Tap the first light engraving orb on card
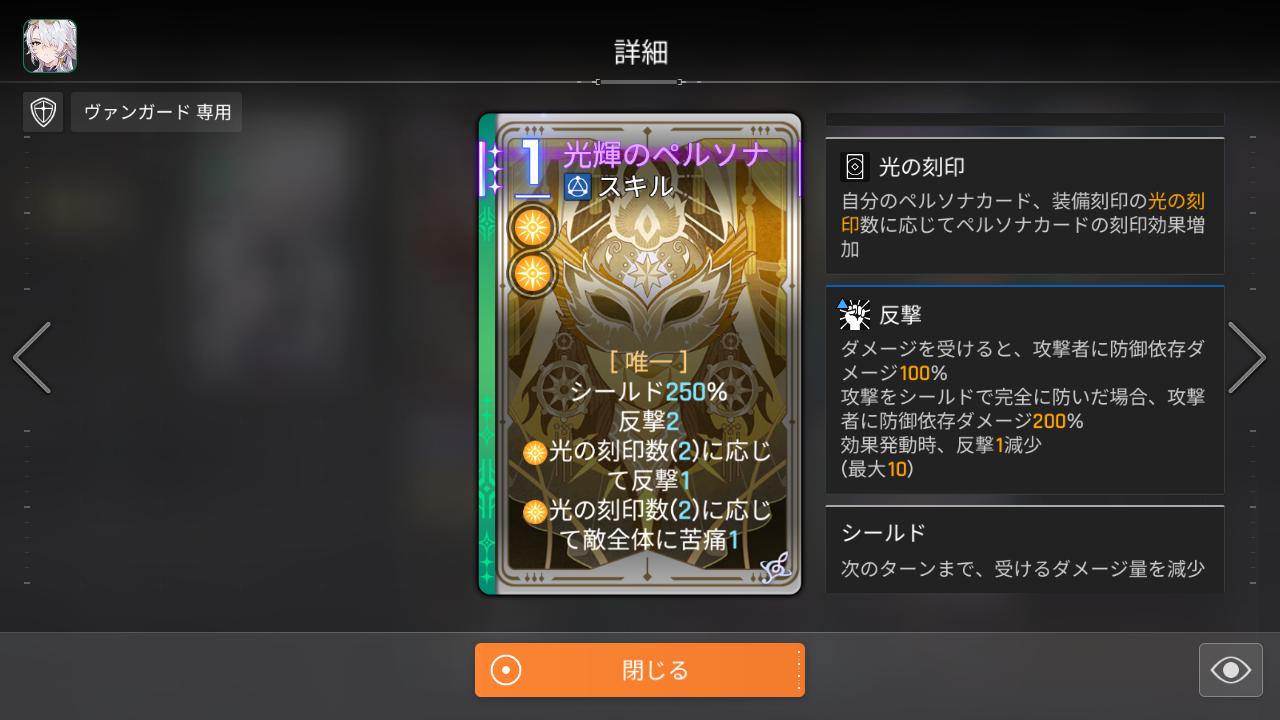Viewport: 1280px width, 720px height. point(532,228)
